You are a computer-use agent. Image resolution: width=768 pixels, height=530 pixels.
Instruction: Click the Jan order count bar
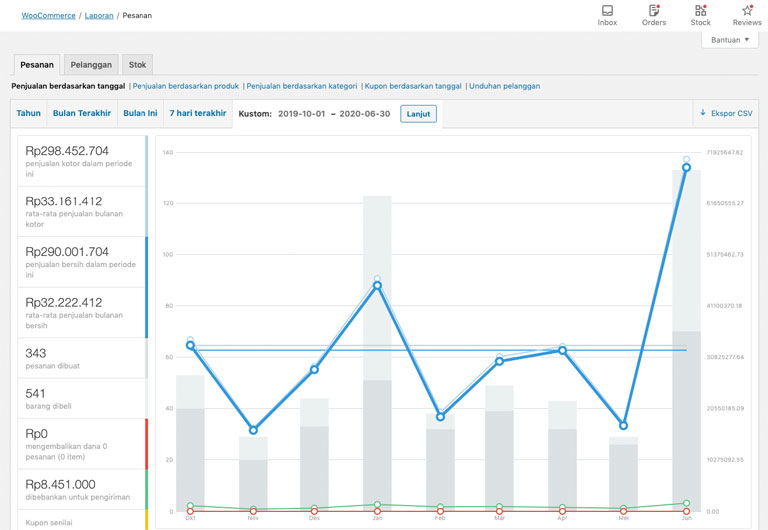(377, 445)
